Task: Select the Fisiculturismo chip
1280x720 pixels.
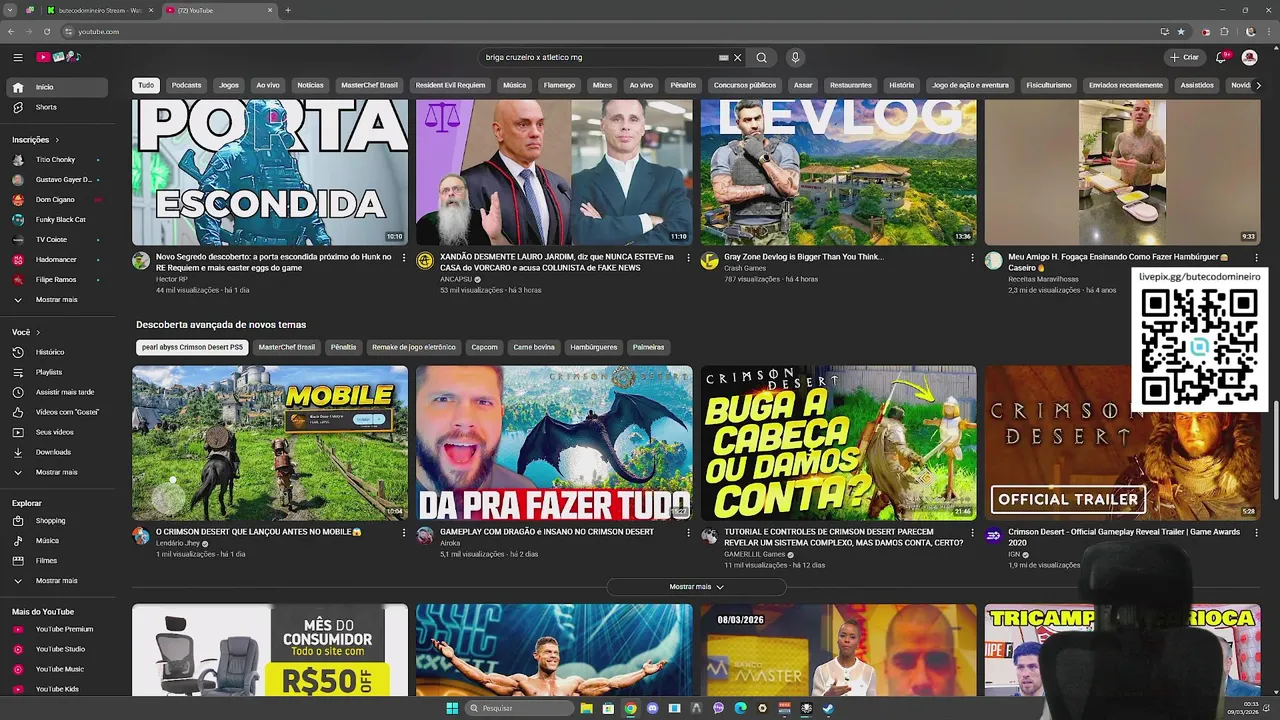Action: (1049, 85)
